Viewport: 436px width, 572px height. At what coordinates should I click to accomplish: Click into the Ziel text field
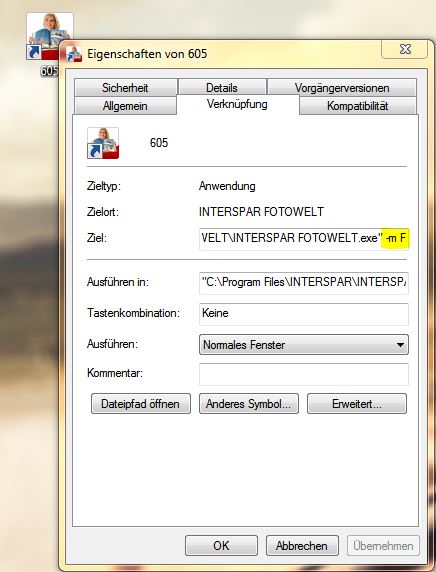pyautogui.click(x=304, y=239)
